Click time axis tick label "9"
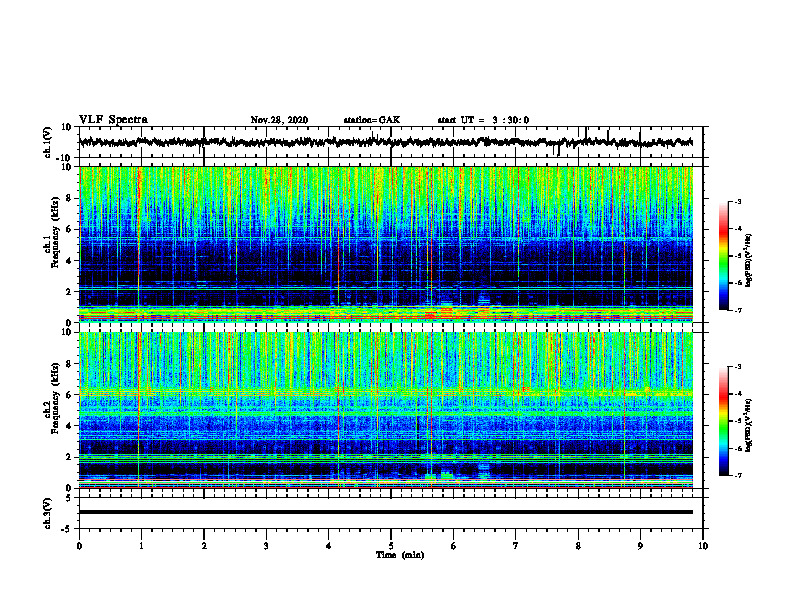 640,546
